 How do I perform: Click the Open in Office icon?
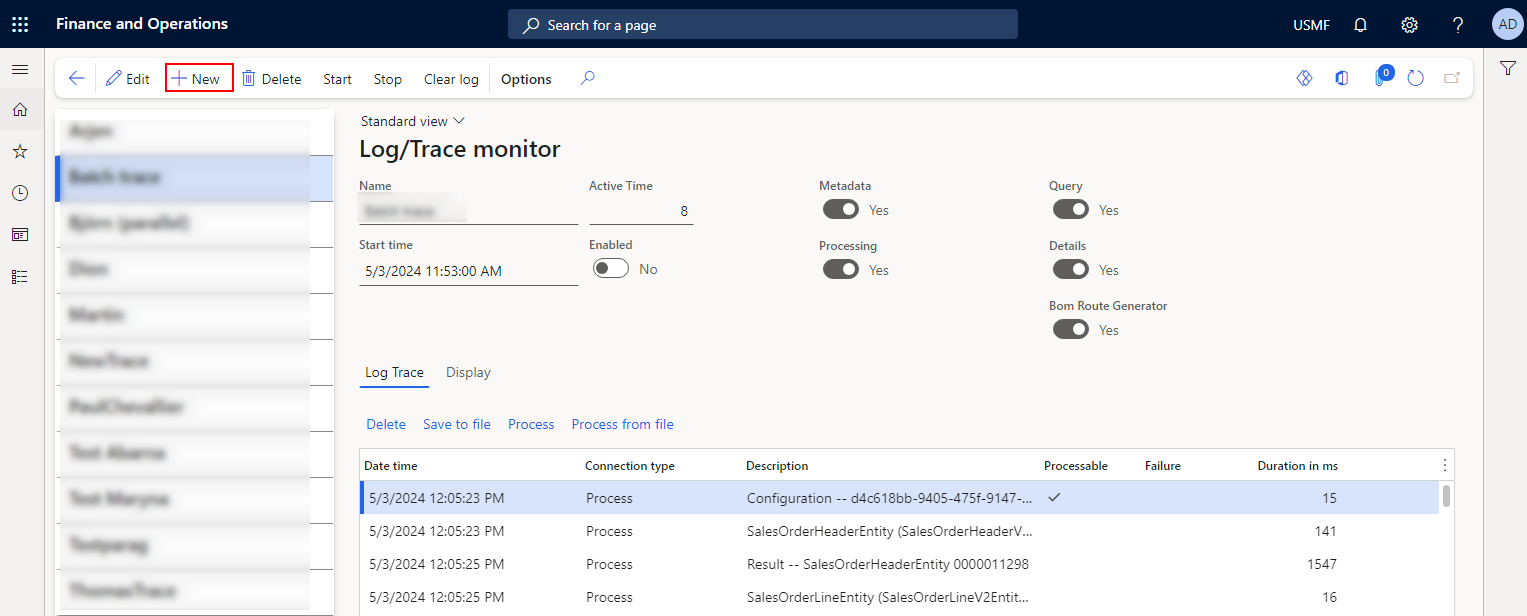pyautogui.click(x=1342, y=78)
